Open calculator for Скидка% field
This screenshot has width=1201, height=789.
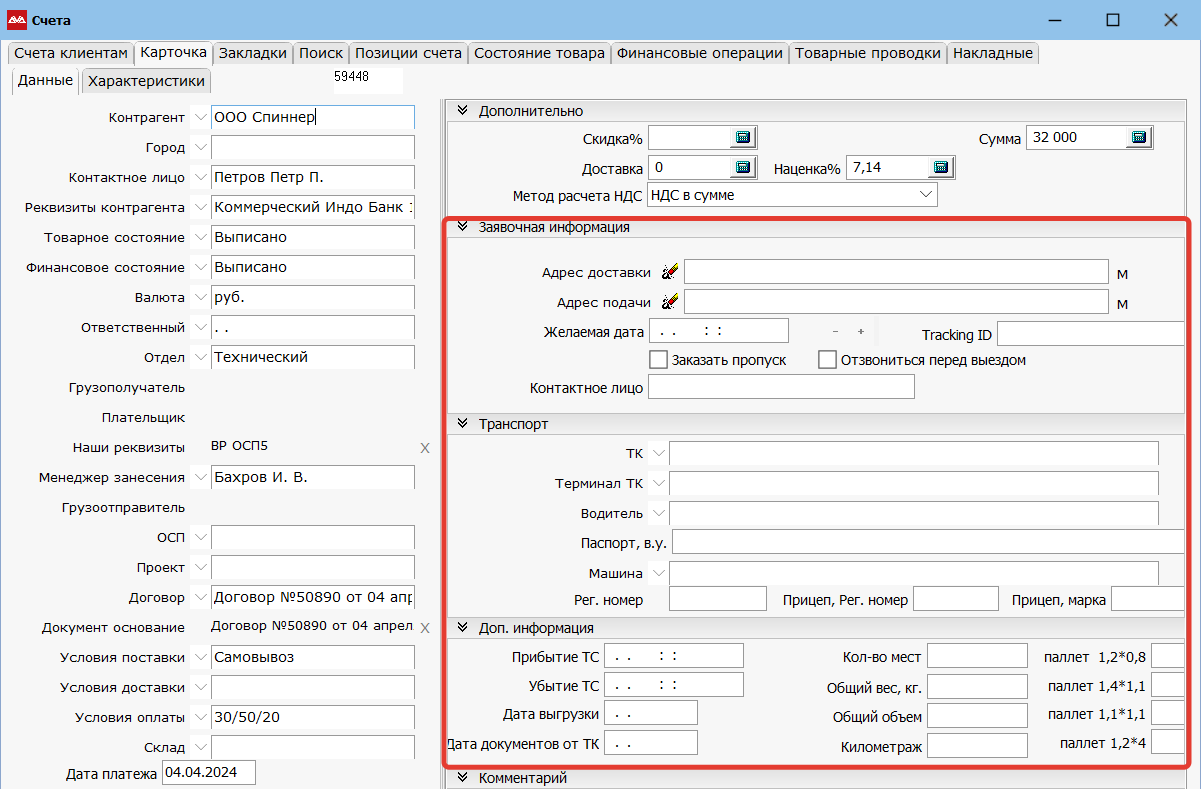click(x=743, y=137)
